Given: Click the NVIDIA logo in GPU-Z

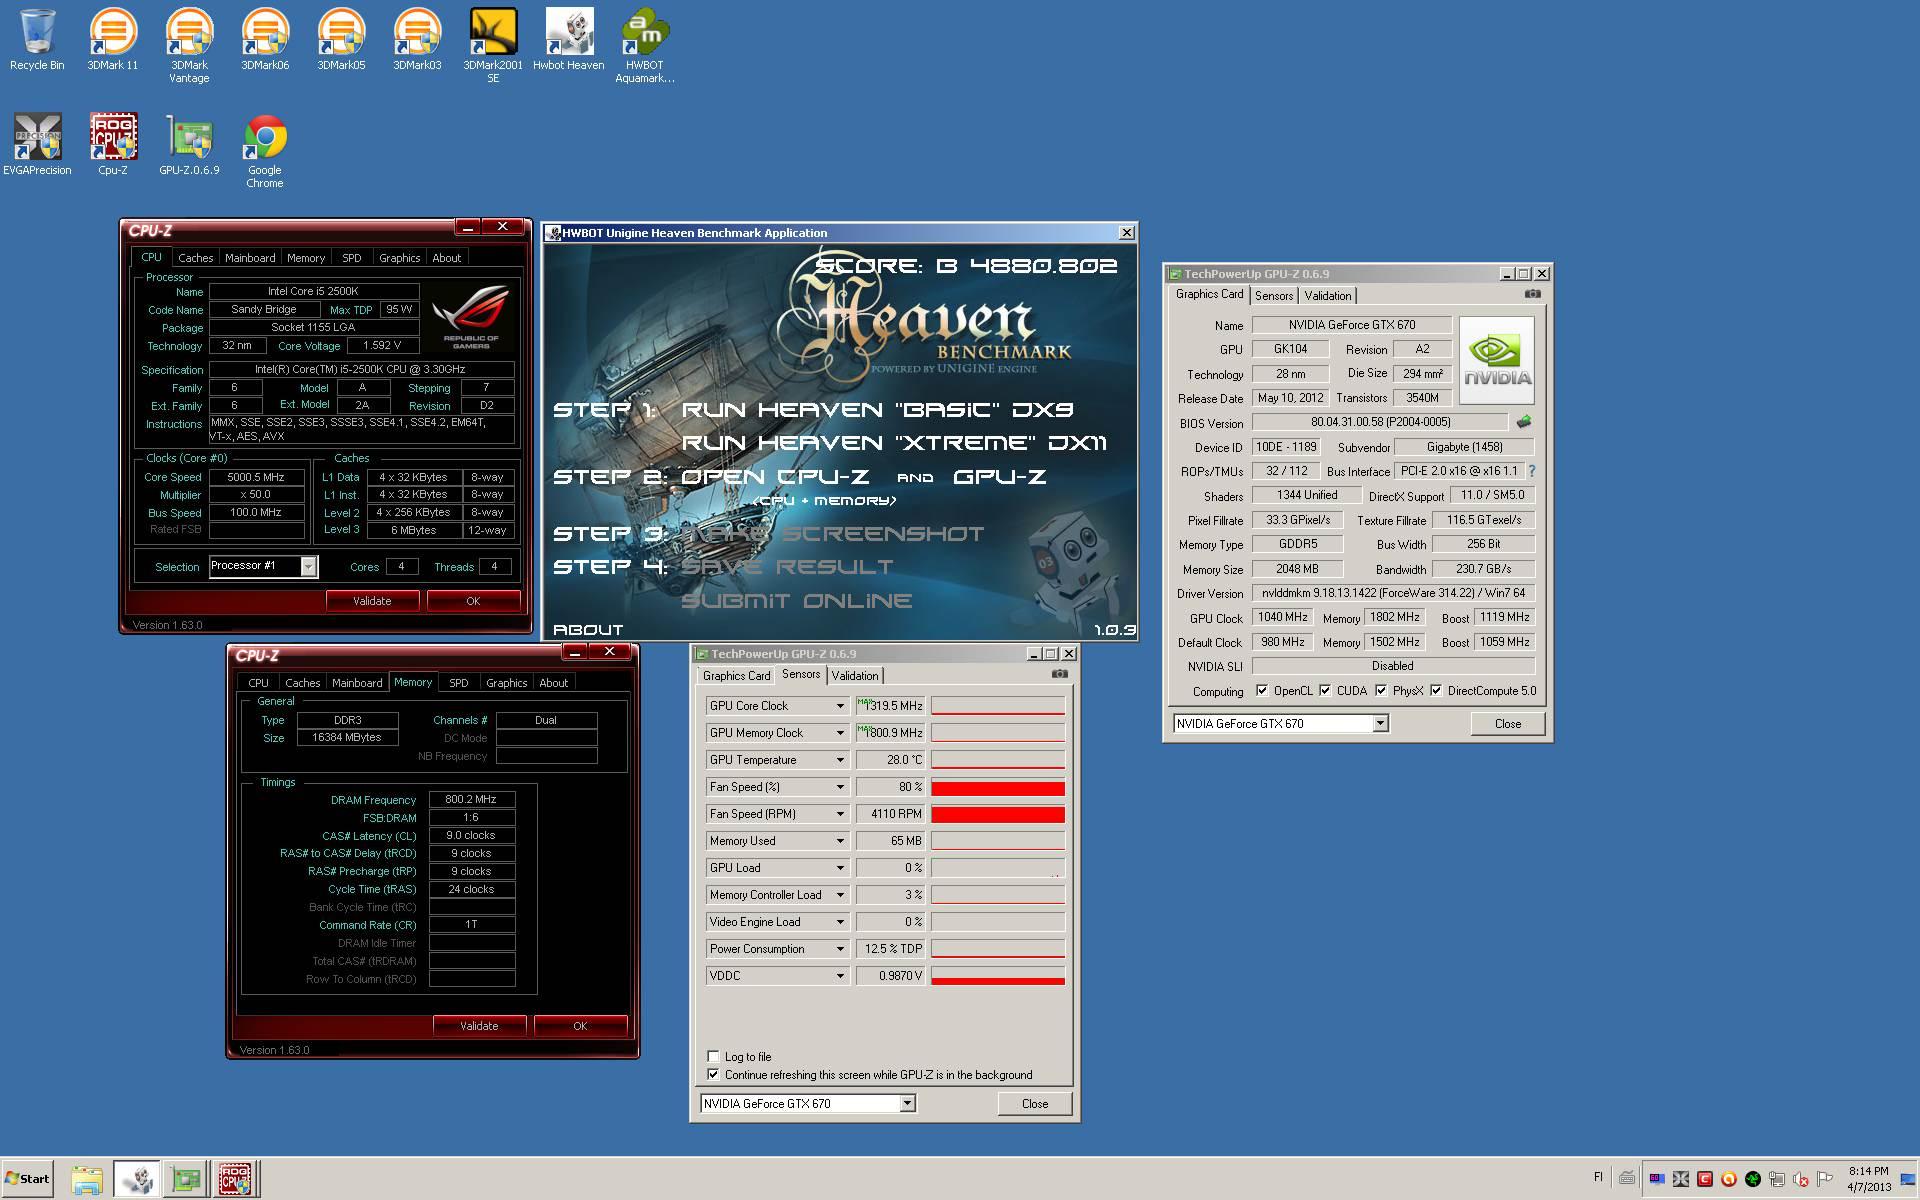Looking at the screenshot, I should (x=1497, y=360).
